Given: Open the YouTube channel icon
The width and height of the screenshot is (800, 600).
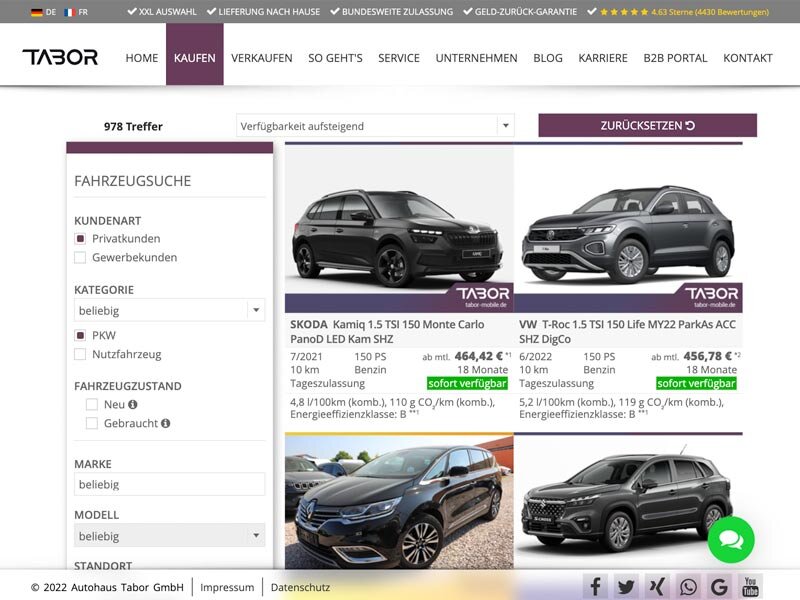Looking at the screenshot, I should pyautogui.click(x=750, y=587).
